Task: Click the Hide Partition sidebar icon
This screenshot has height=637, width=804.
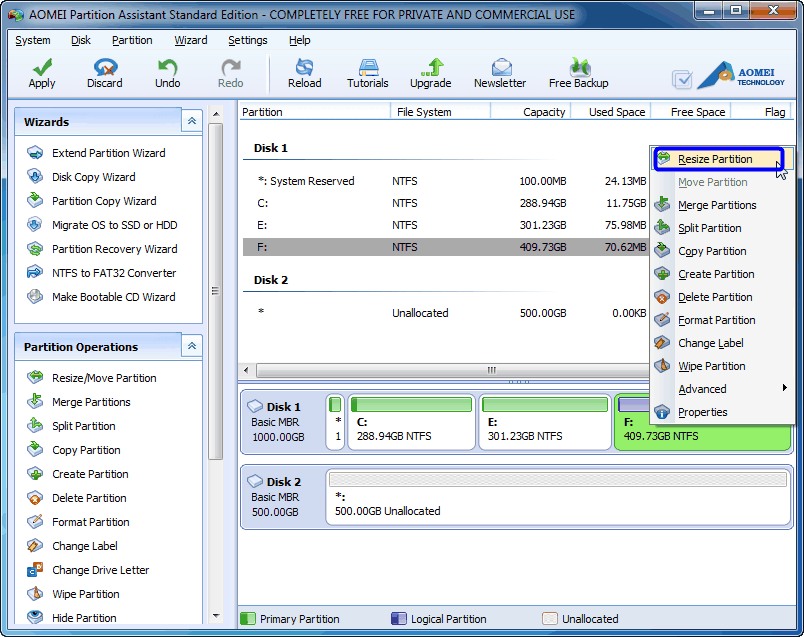Action: 35,617
